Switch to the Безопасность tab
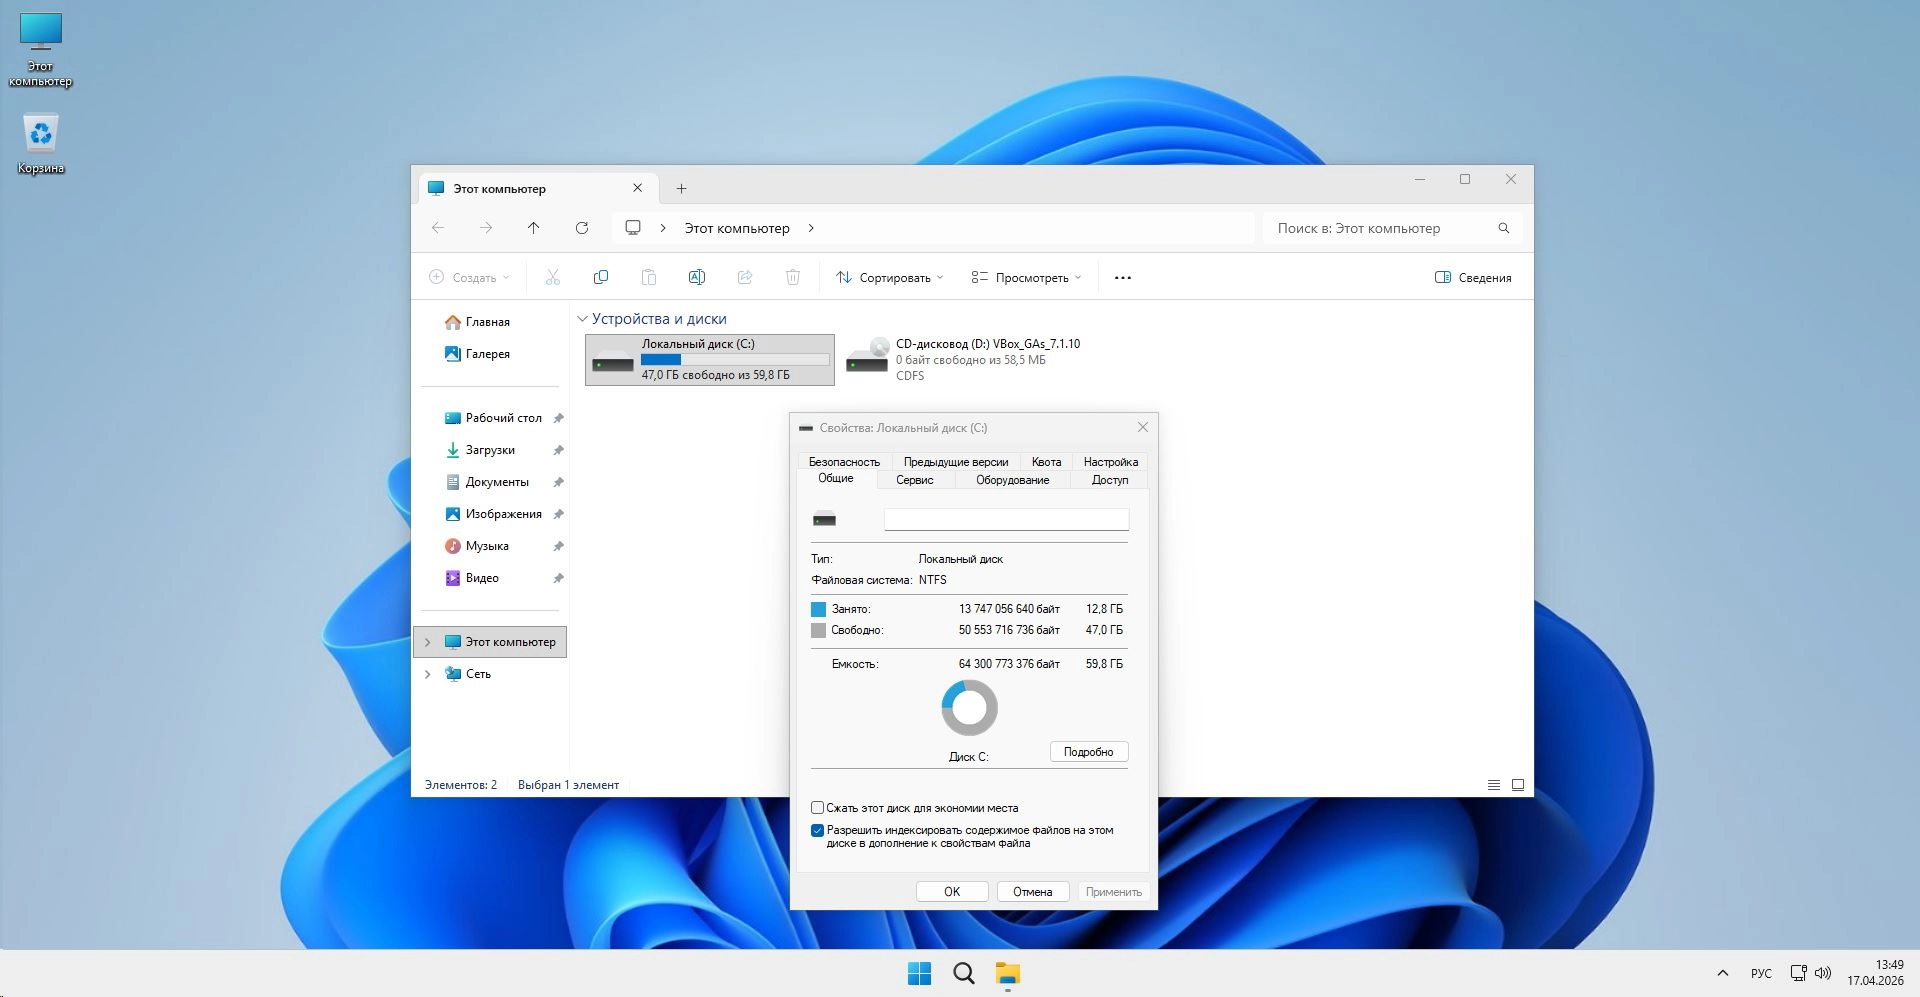1920x997 pixels. coord(843,462)
